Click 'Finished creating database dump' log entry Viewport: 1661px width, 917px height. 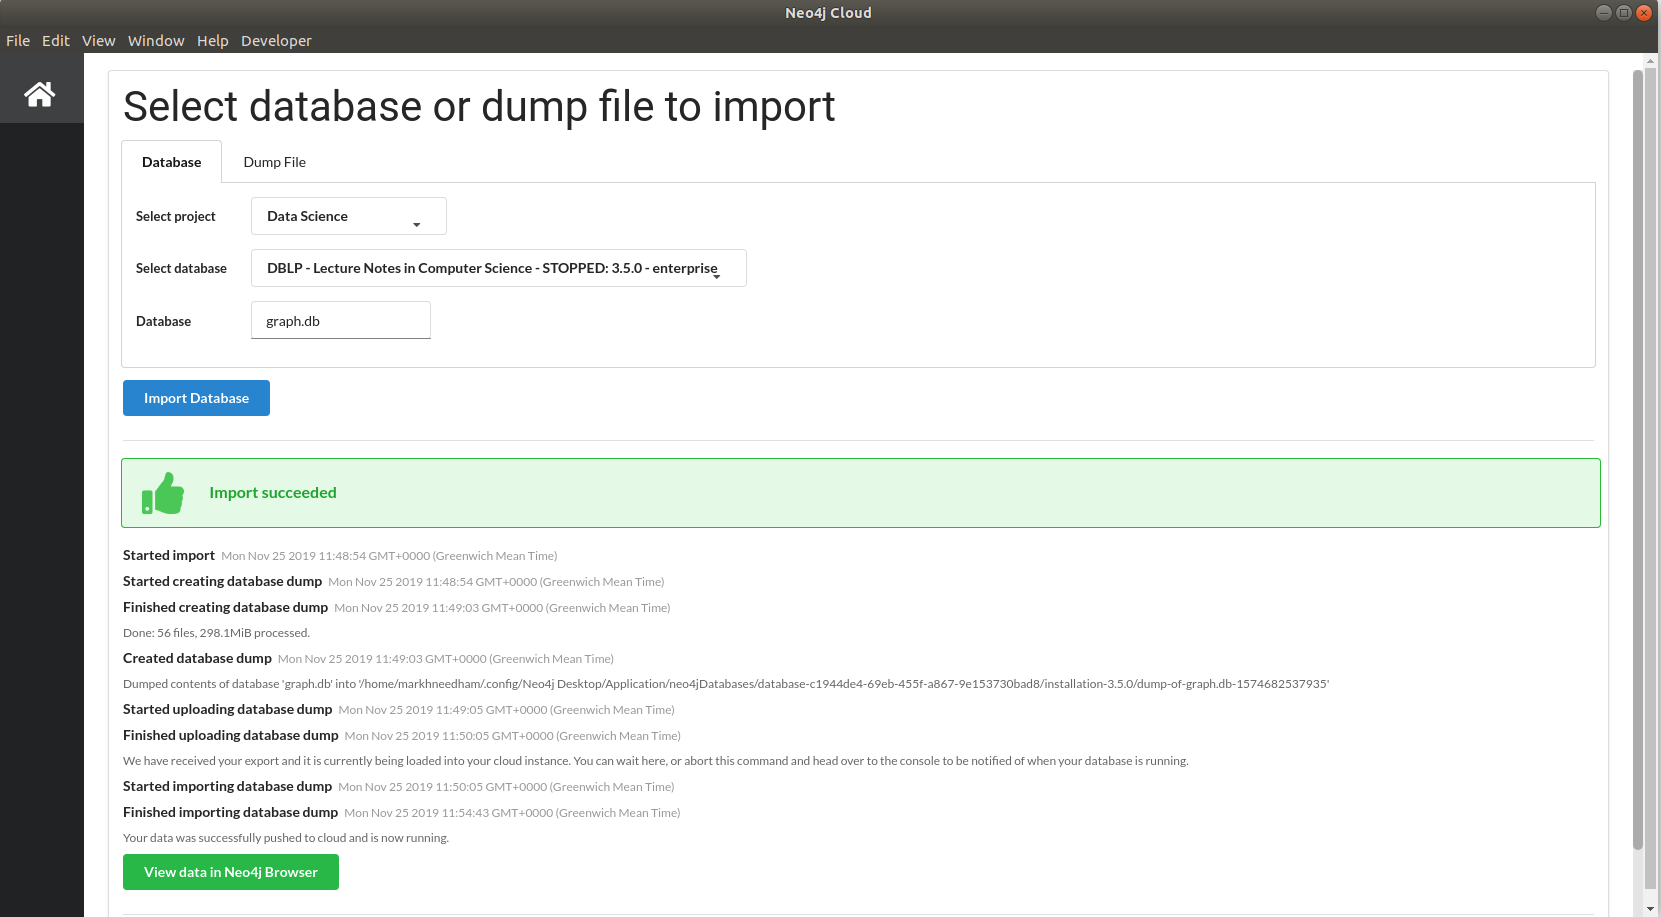[x=397, y=608]
